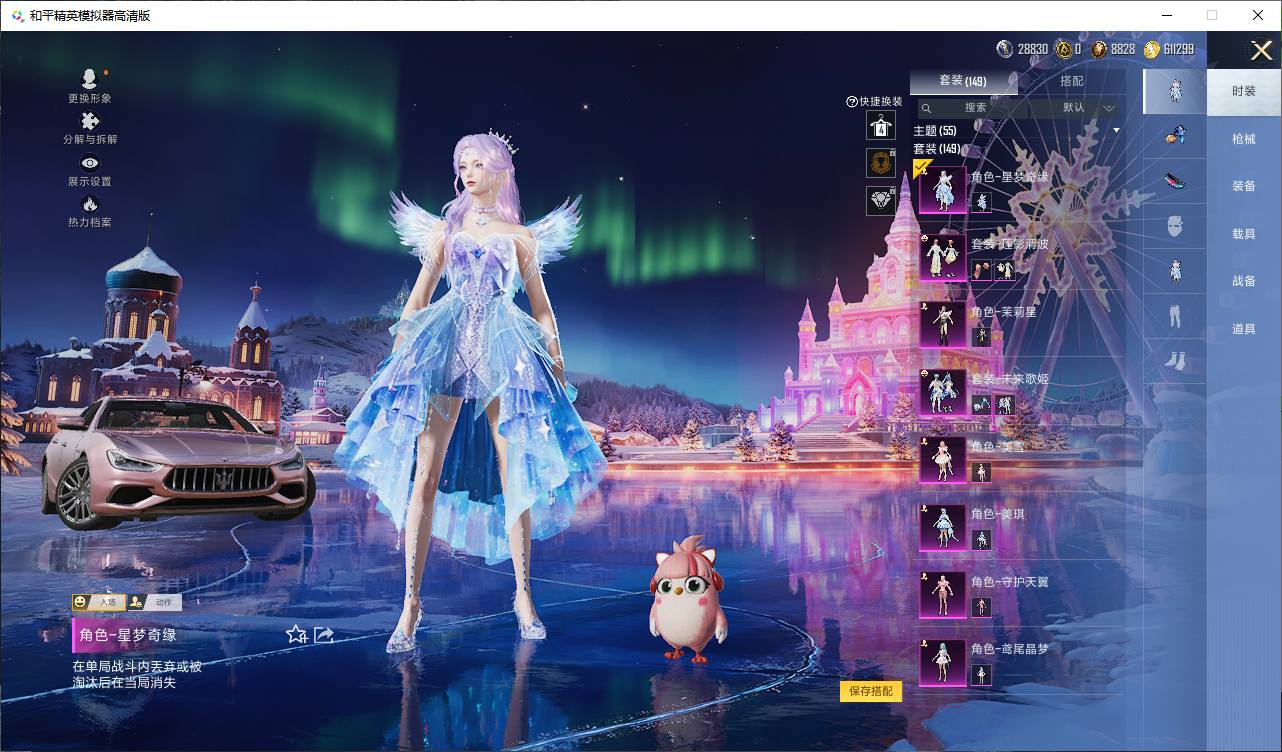This screenshot has width=1282, height=752.
Task: Click the star favorite icon
Action: pos(296,634)
